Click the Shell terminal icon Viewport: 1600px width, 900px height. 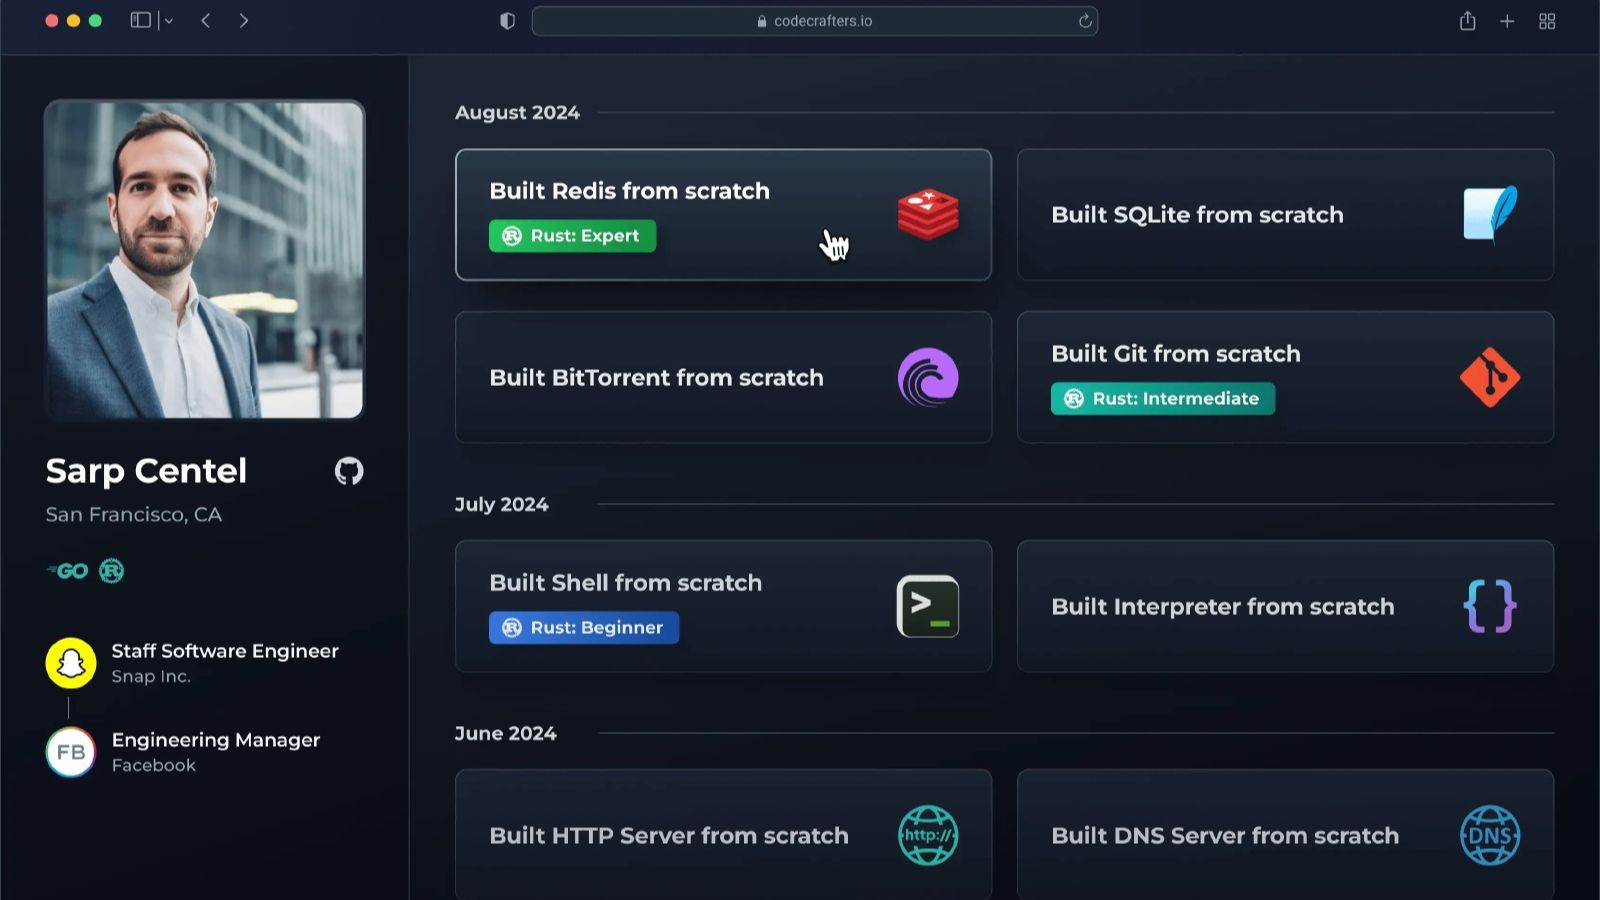coord(927,606)
